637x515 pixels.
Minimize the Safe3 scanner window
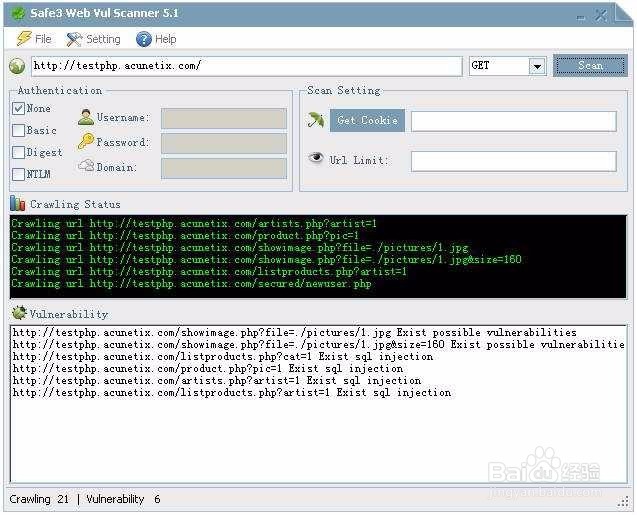pyautogui.click(x=580, y=16)
